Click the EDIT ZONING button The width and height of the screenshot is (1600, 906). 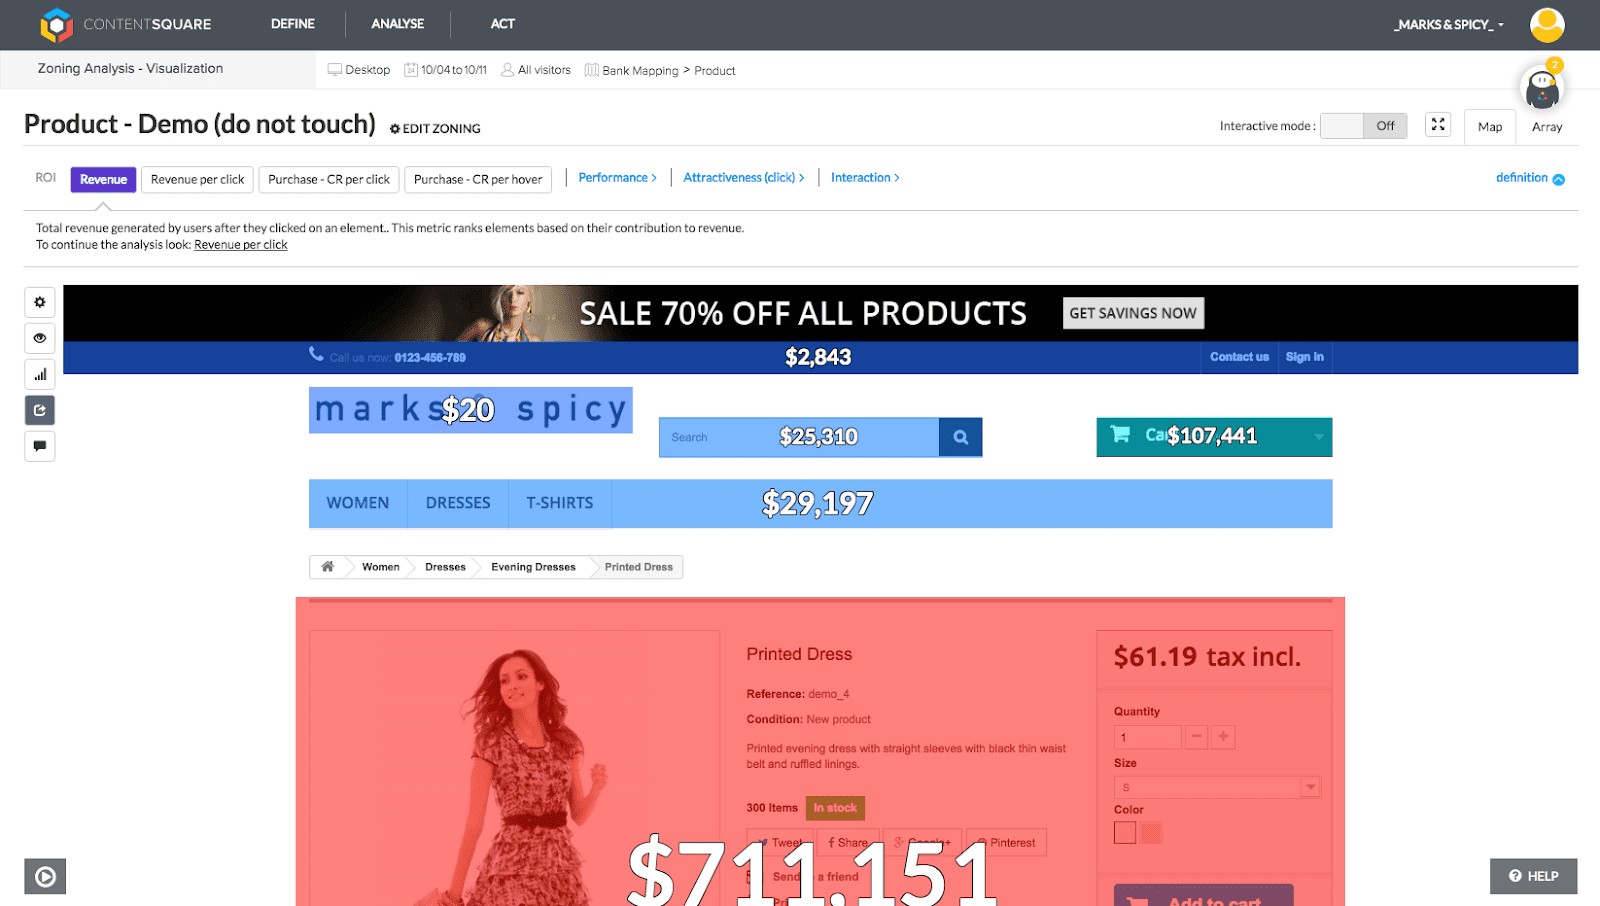click(435, 129)
